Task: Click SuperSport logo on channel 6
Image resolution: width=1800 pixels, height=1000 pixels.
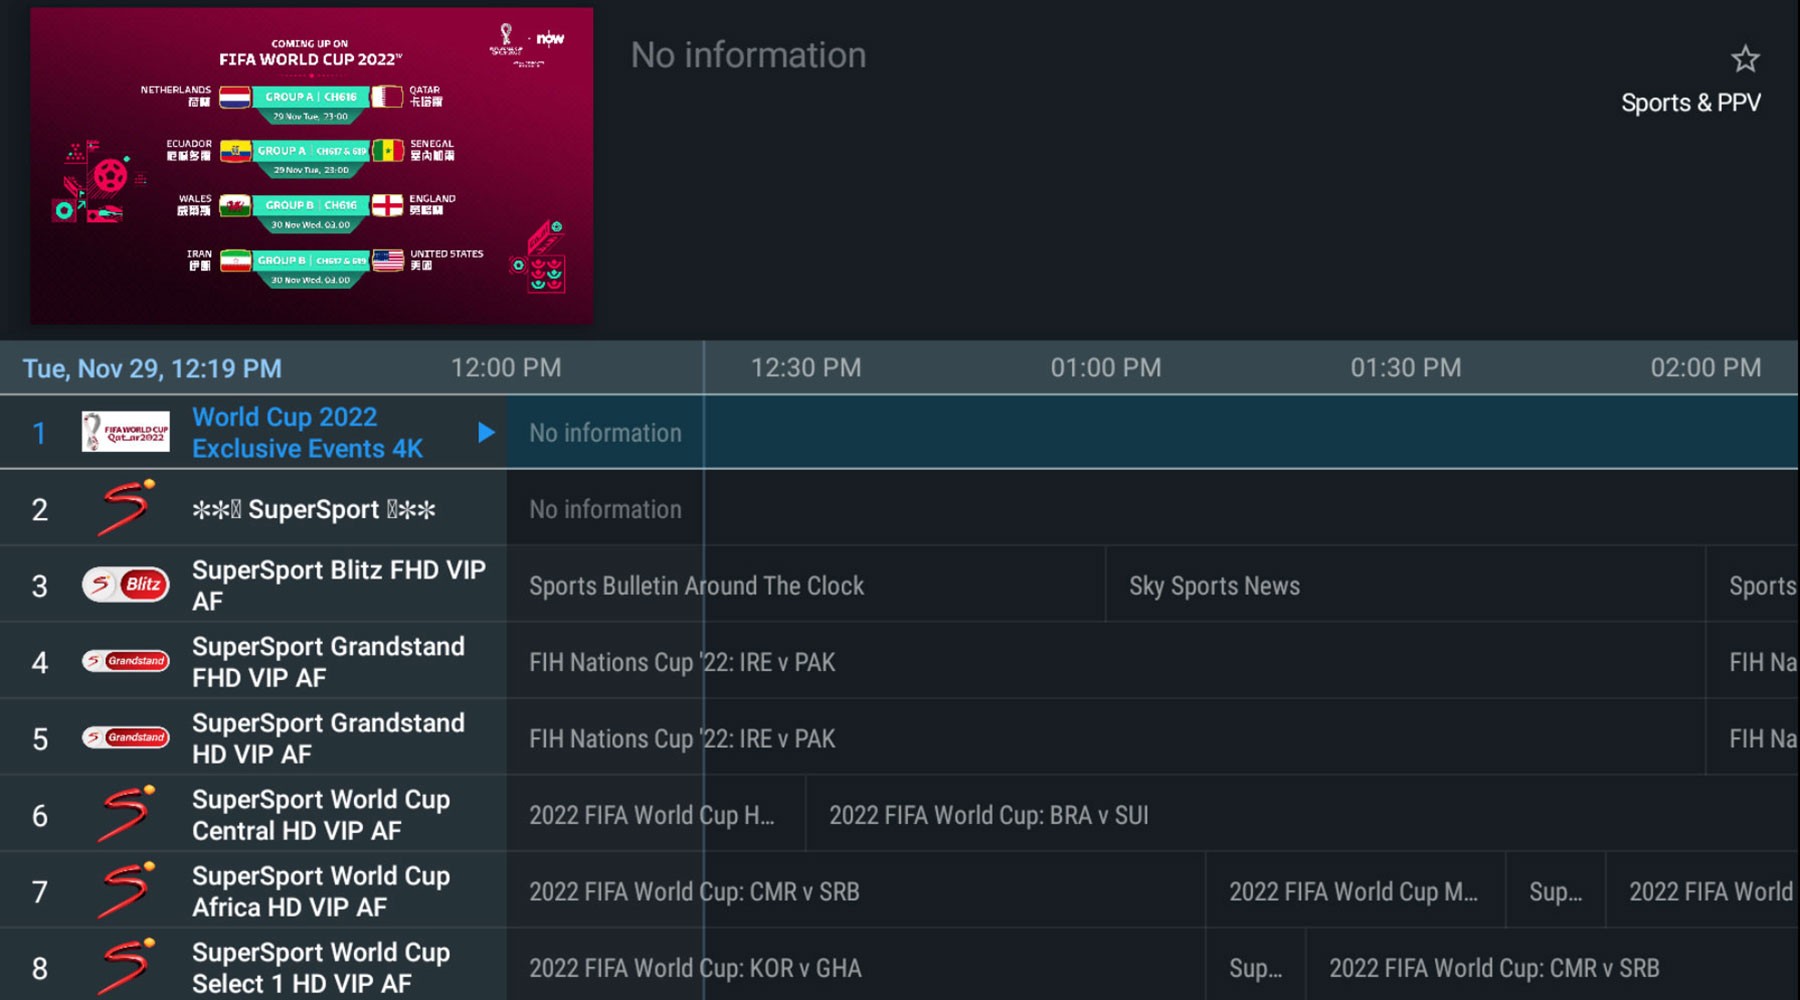Action: [125, 814]
